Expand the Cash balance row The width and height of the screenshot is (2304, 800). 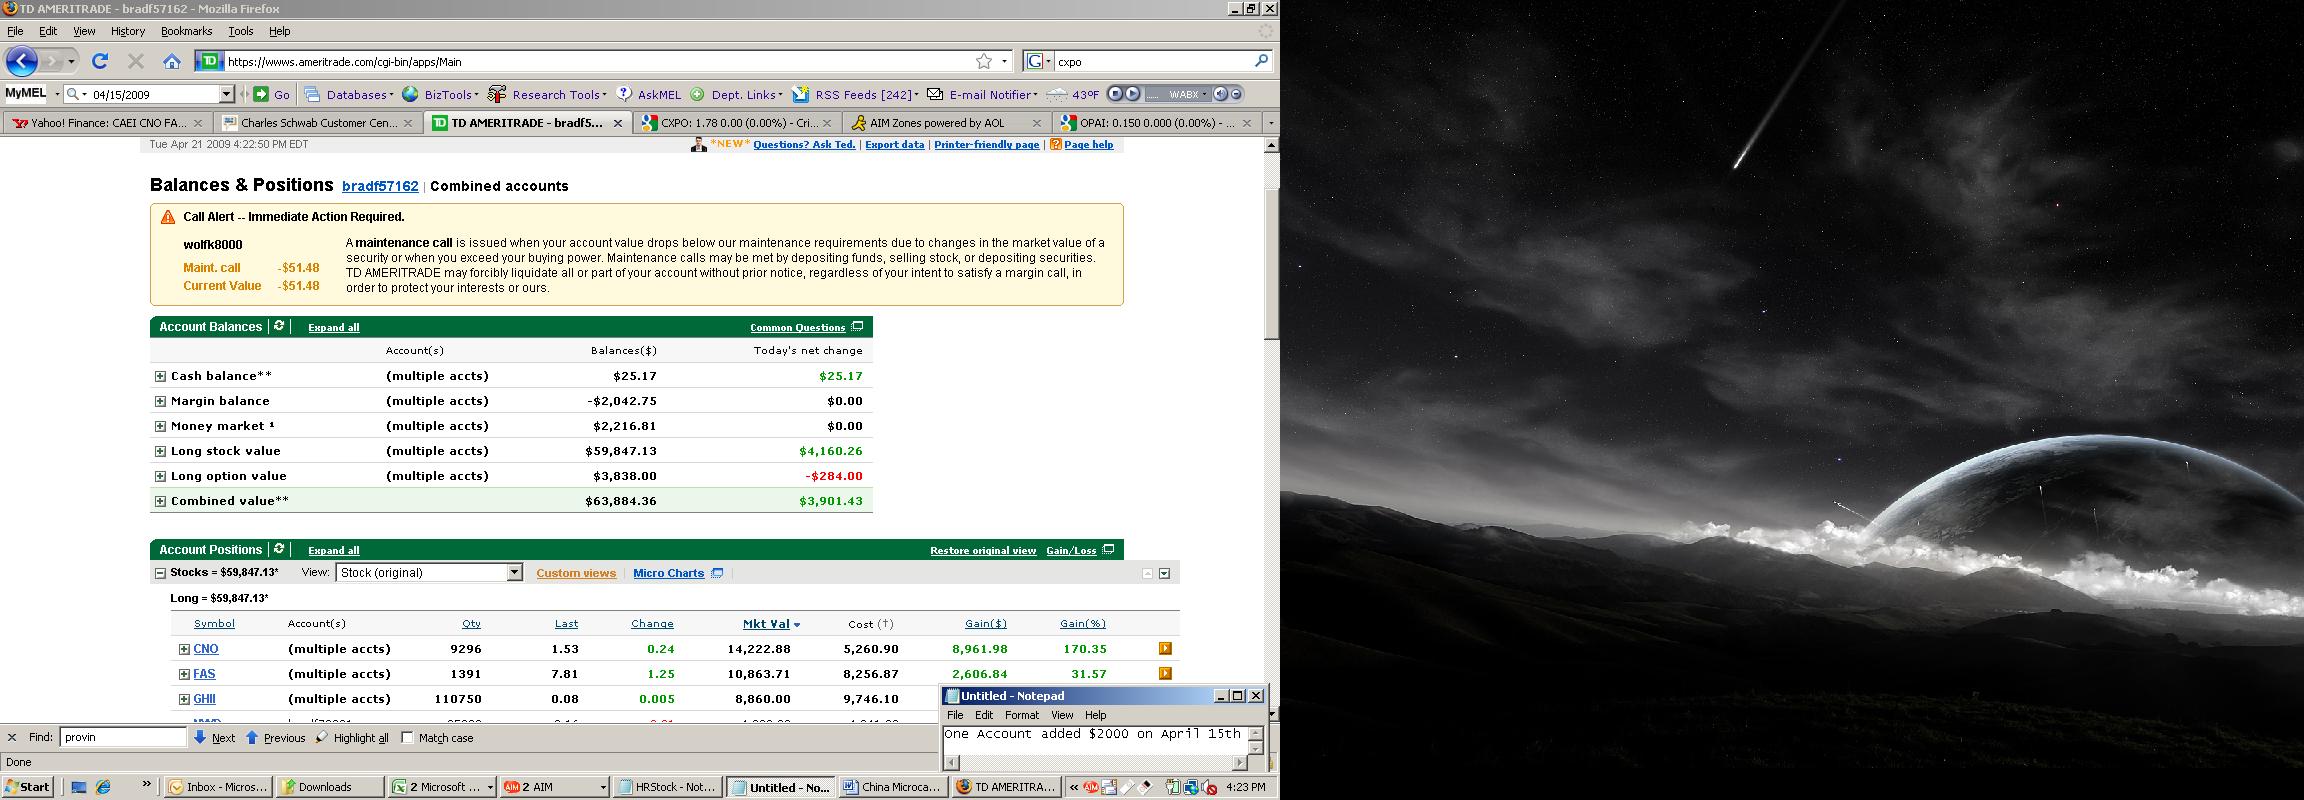tap(160, 376)
